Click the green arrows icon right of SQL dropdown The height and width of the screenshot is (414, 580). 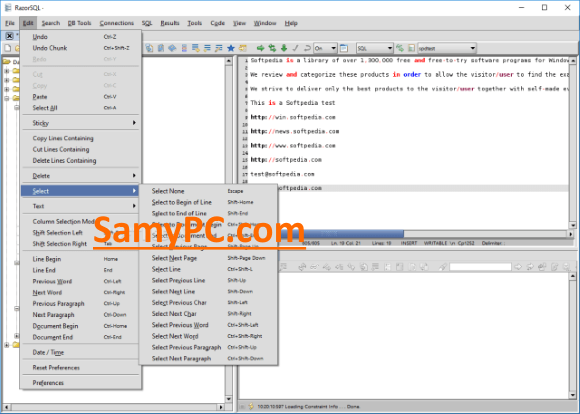[x=400, y=48]
